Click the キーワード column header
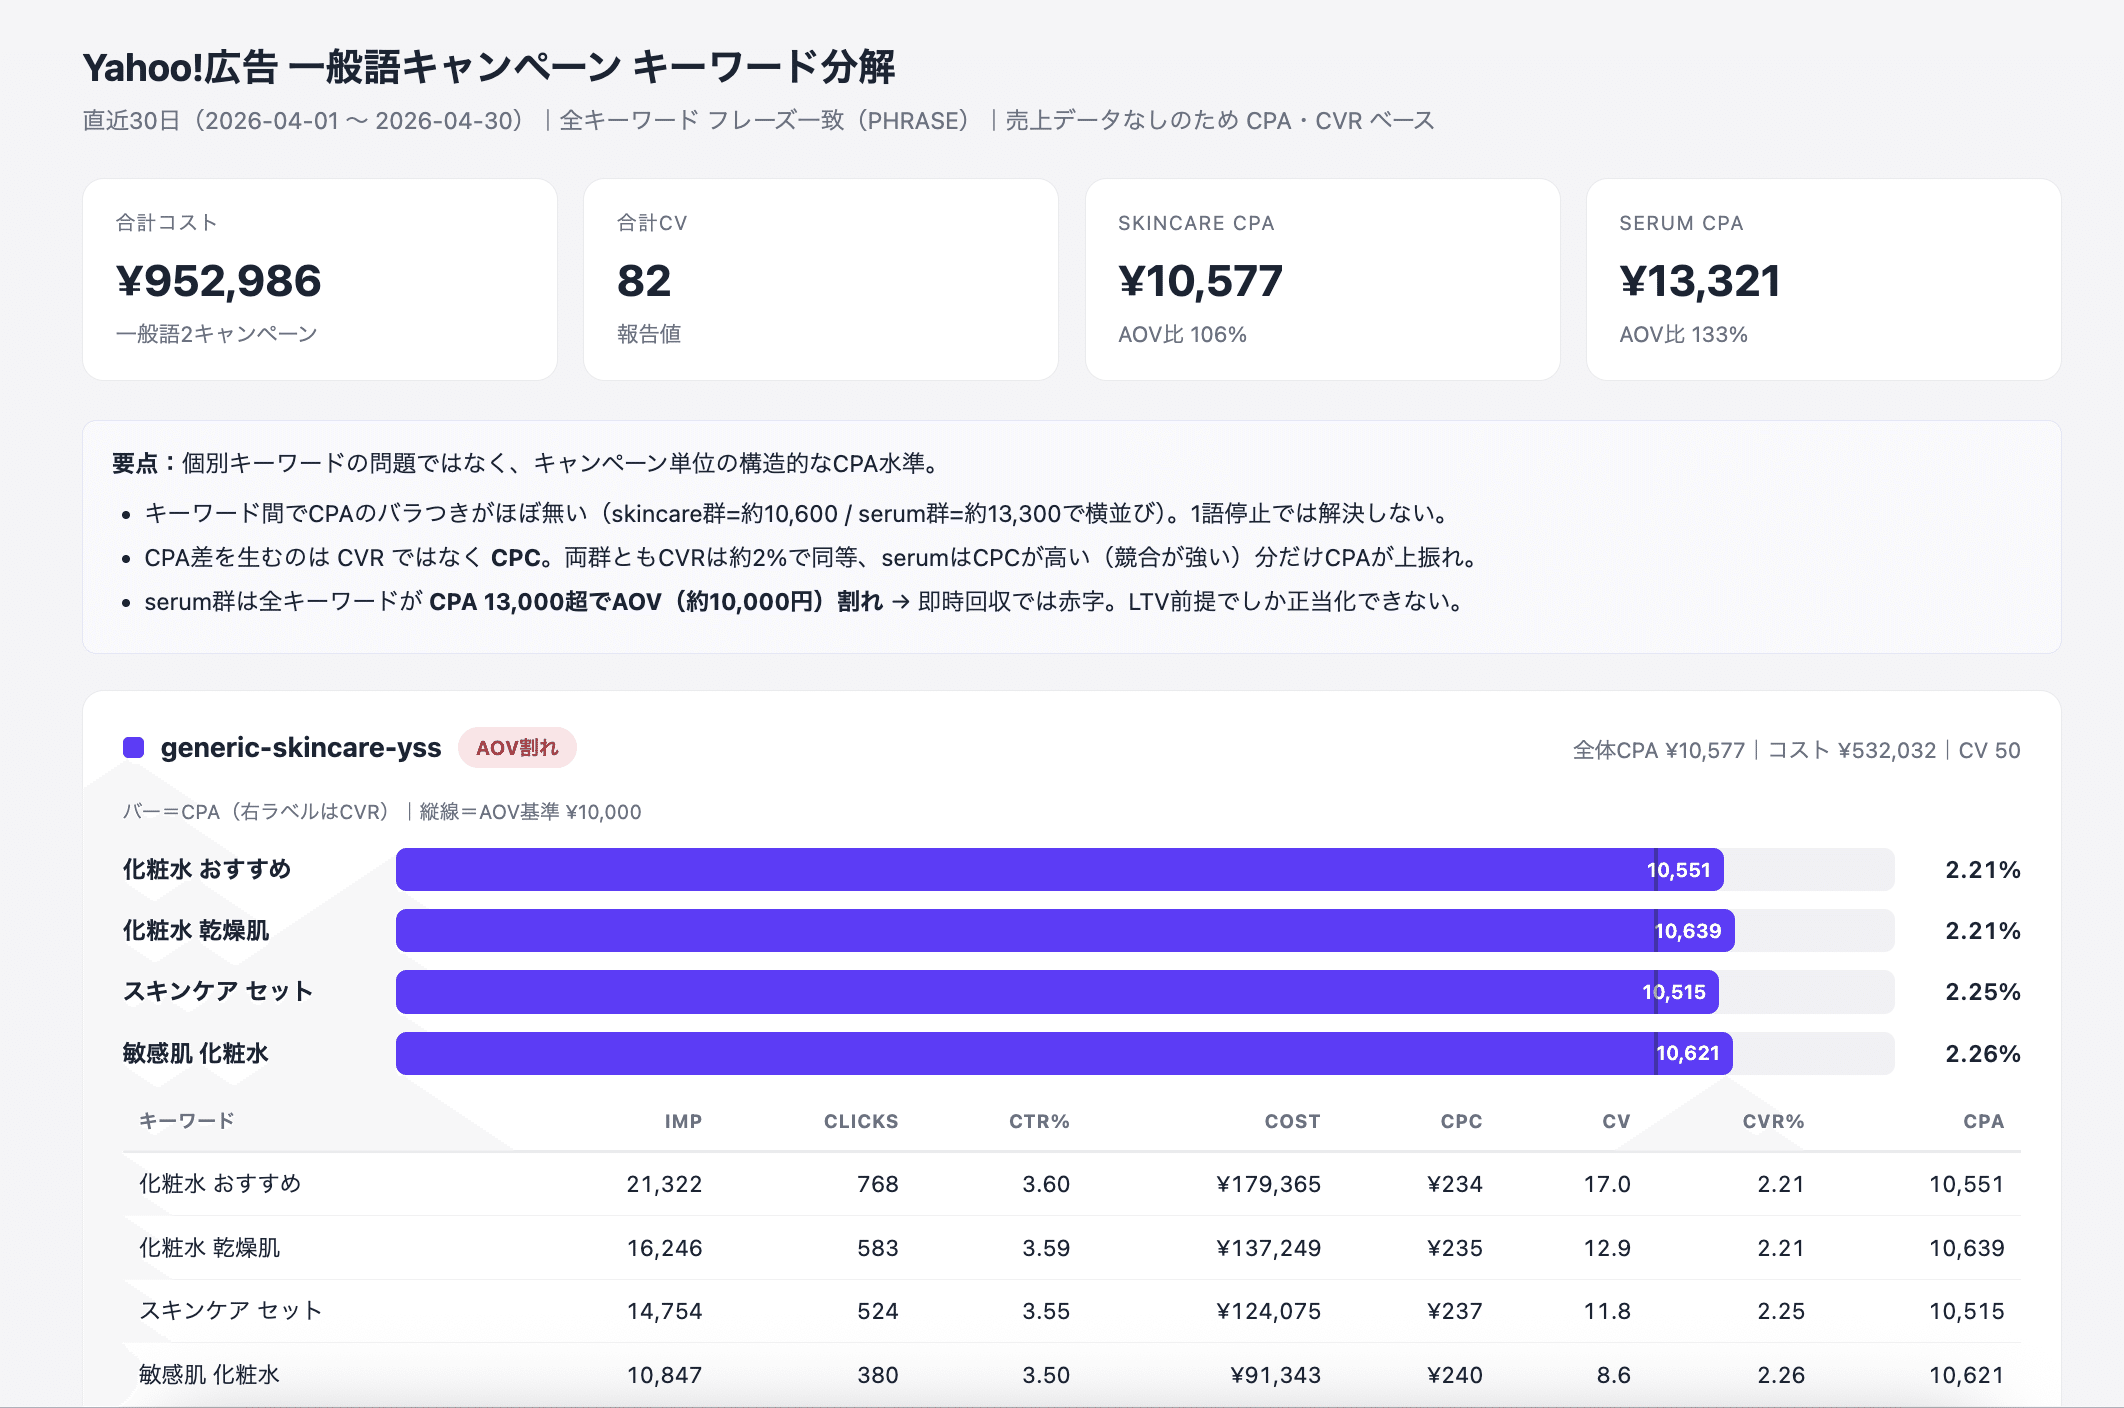The height and width of the screenshot is (1408, 2124). tap(187, 1121)
